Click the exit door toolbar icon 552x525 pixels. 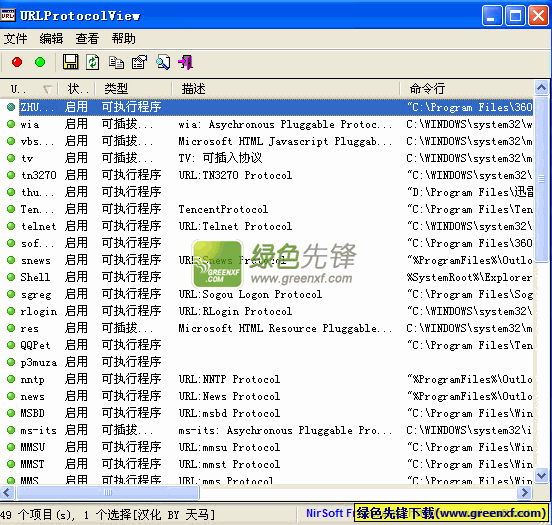186,62
